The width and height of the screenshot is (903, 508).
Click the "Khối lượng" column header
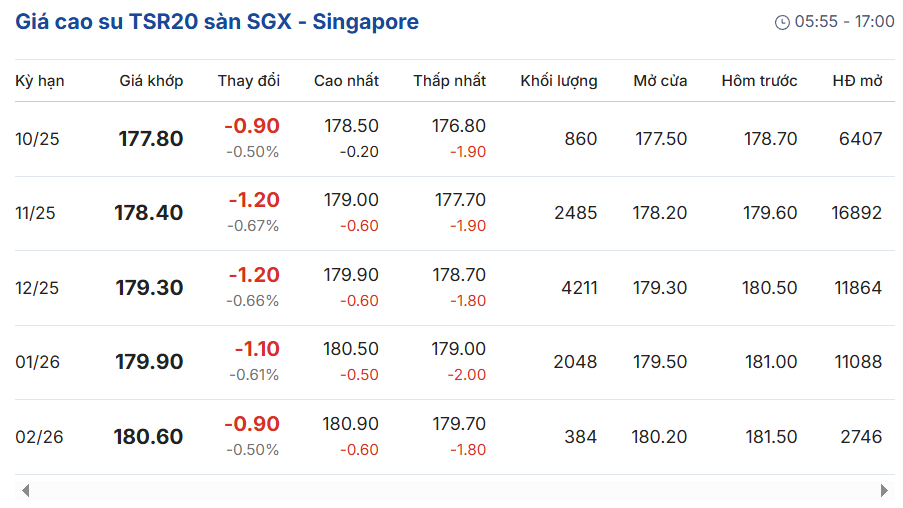[x=559, y=81]
